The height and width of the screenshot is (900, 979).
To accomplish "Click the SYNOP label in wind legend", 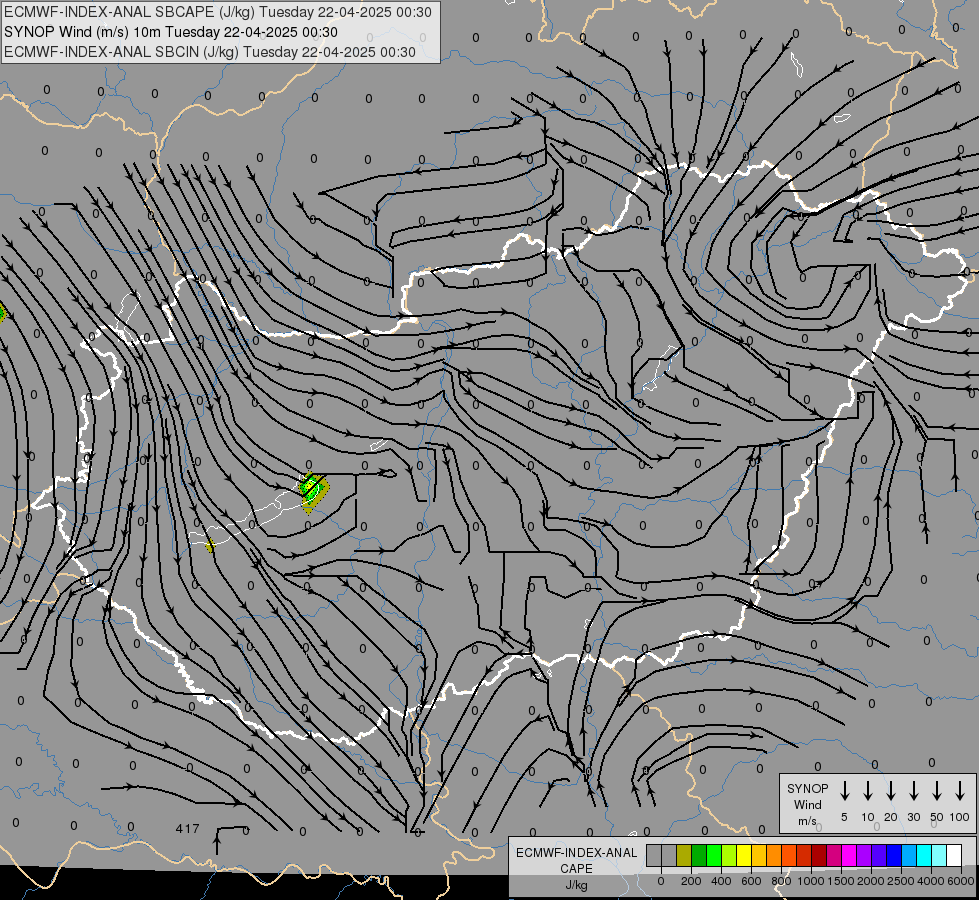I will click(x=807, y=788).
